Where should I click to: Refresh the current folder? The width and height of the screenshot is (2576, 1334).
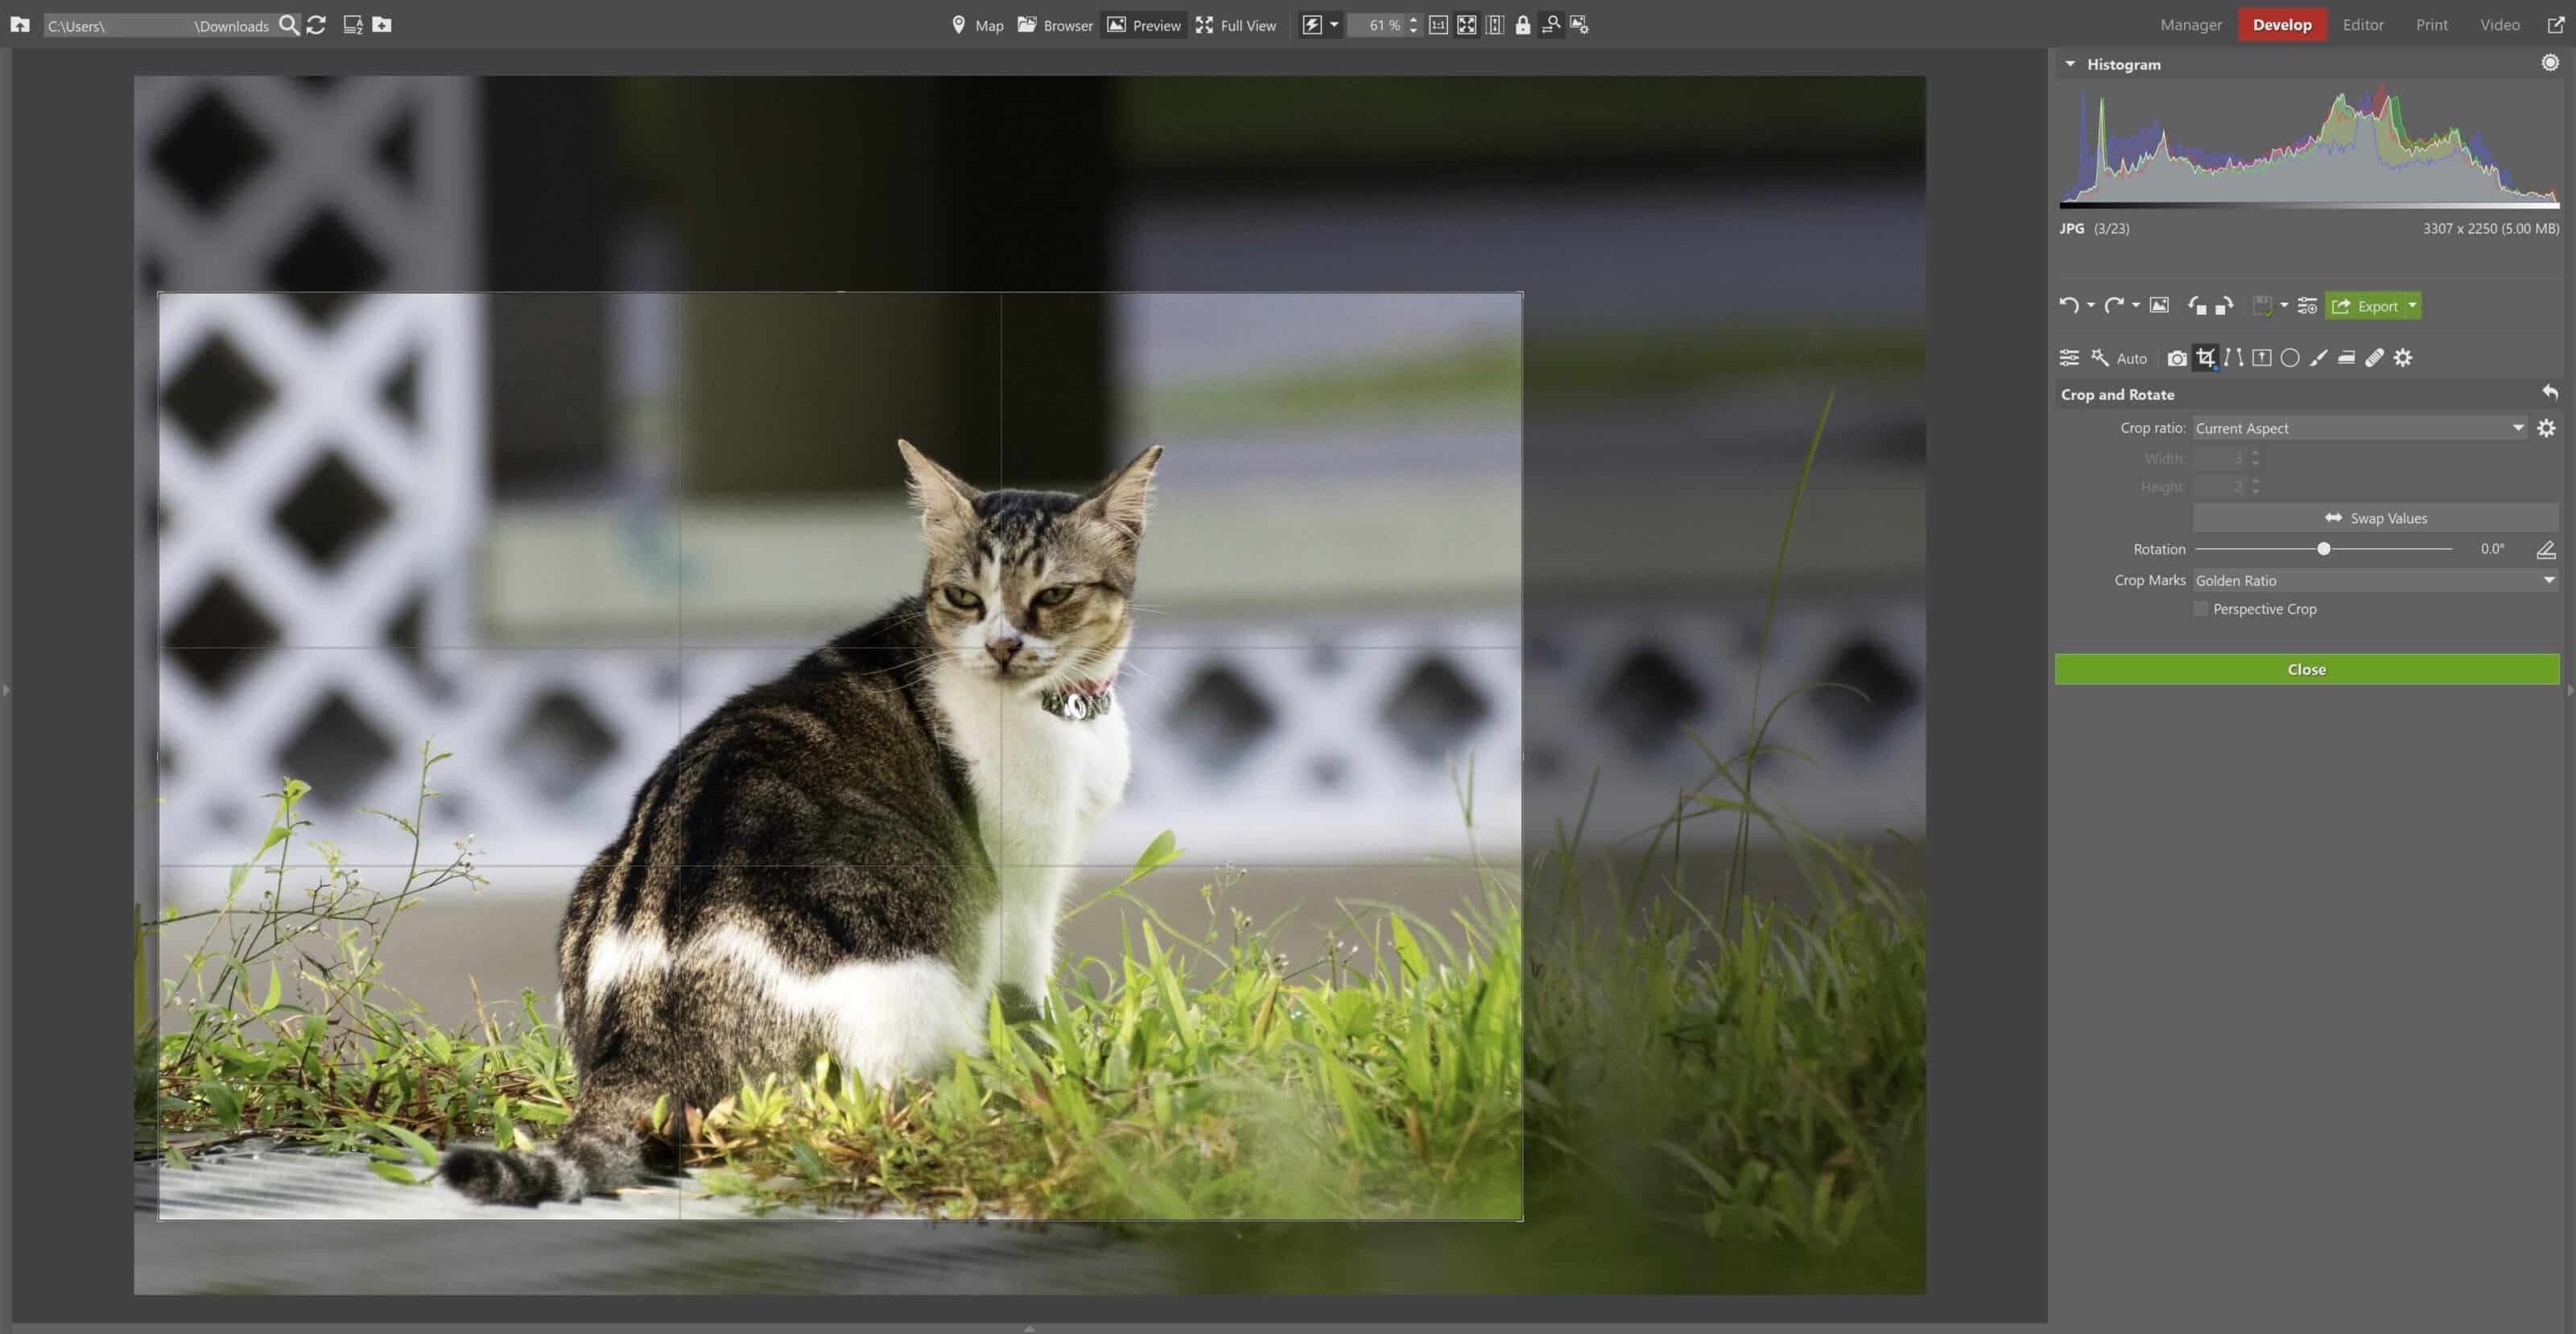316,25
